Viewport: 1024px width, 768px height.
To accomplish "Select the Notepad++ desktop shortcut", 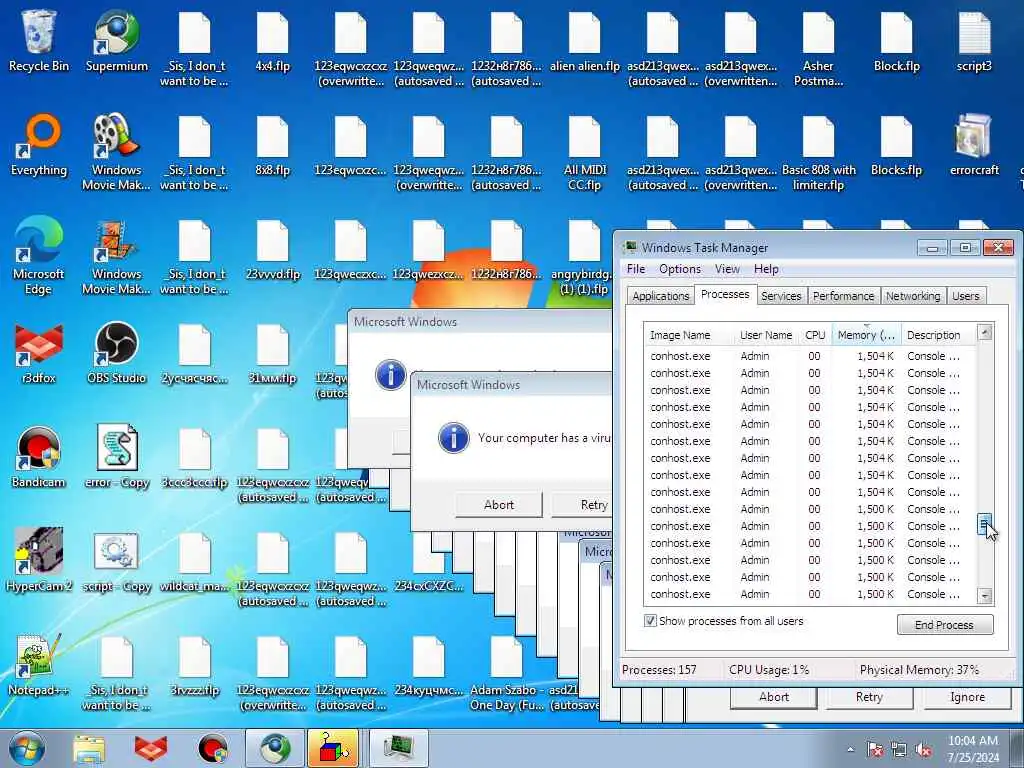I will click(x=39, y=665).
